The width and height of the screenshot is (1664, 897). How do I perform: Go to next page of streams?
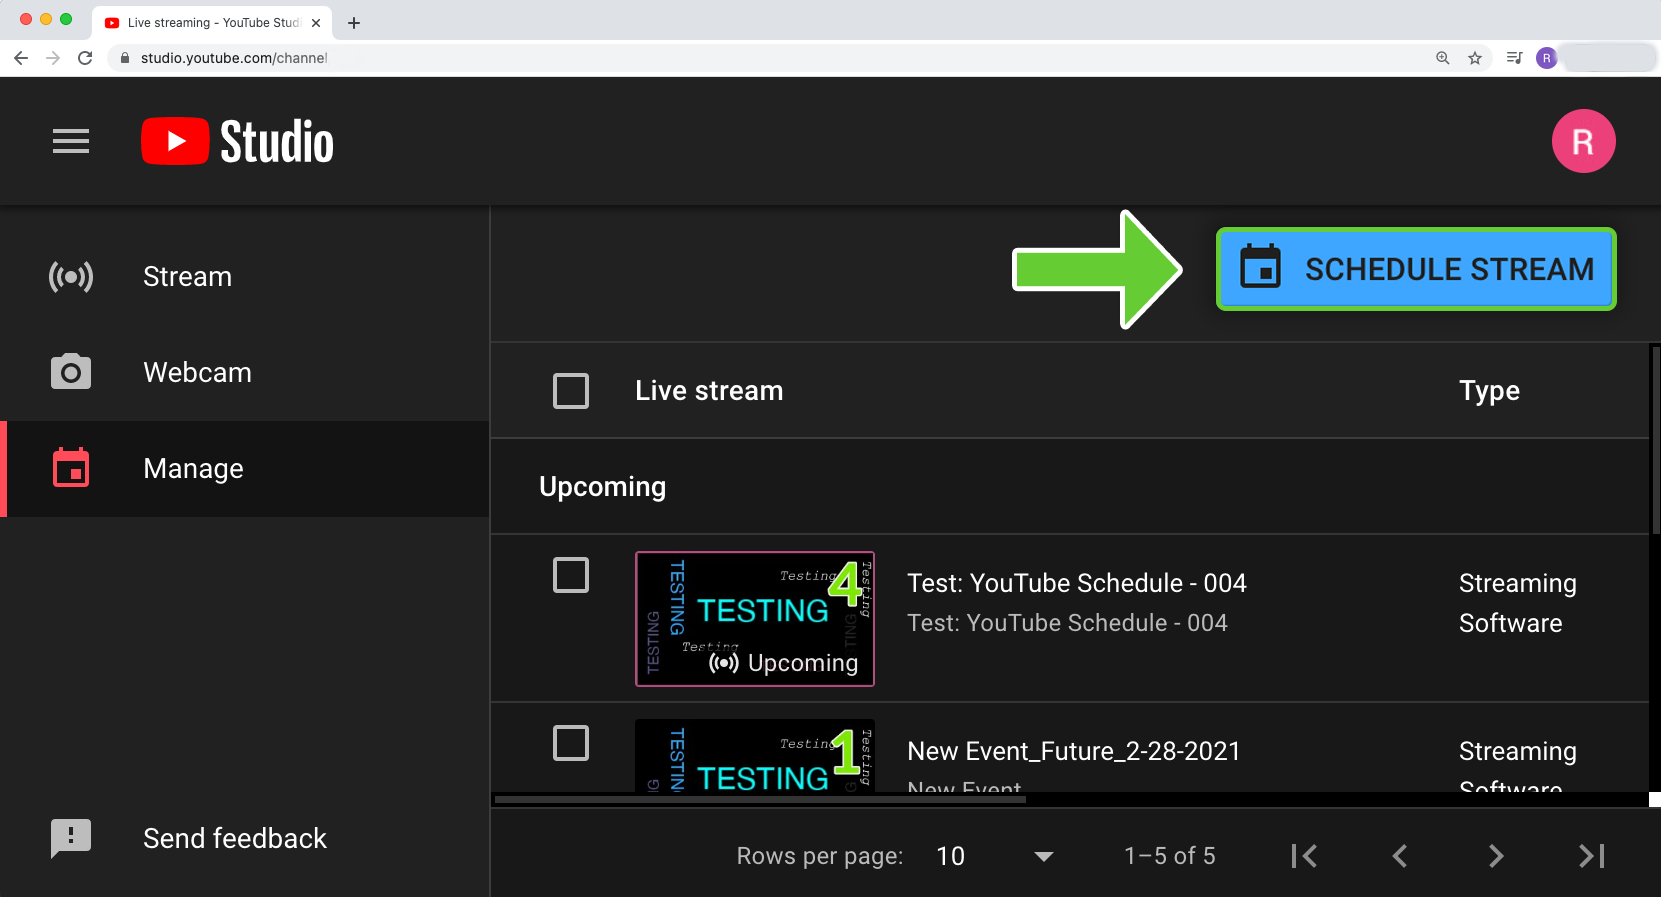1496,856
